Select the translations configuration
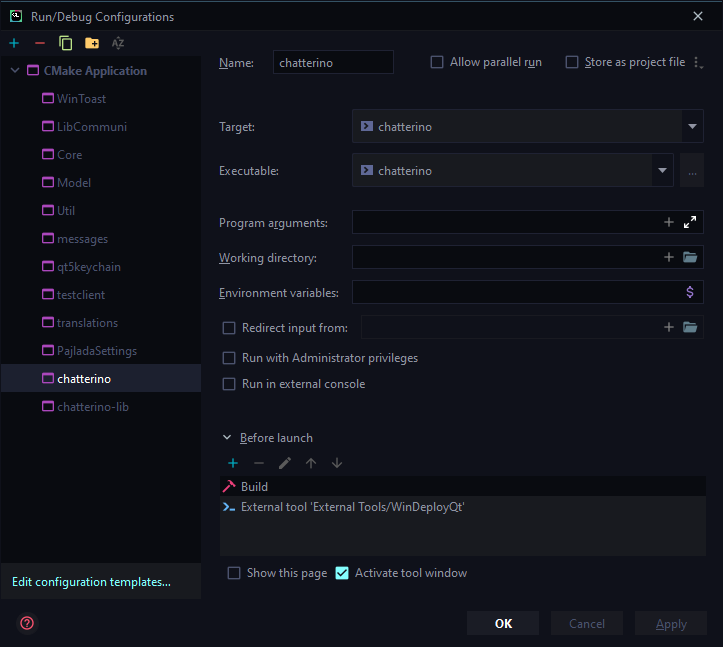This screenshot has height=647, width=723. tap(101, 323)
